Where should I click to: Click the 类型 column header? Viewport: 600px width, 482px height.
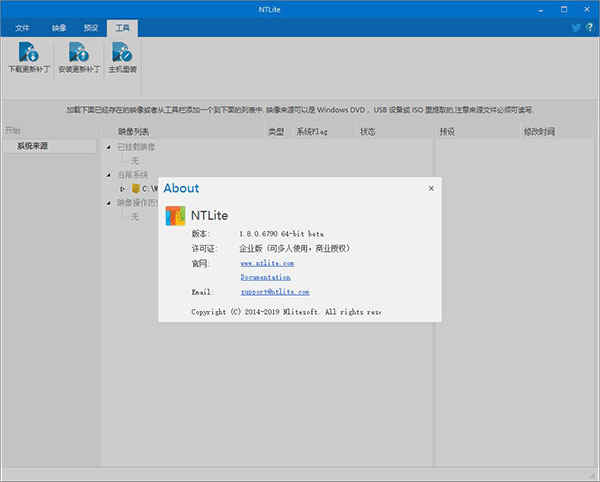[276, 132]
